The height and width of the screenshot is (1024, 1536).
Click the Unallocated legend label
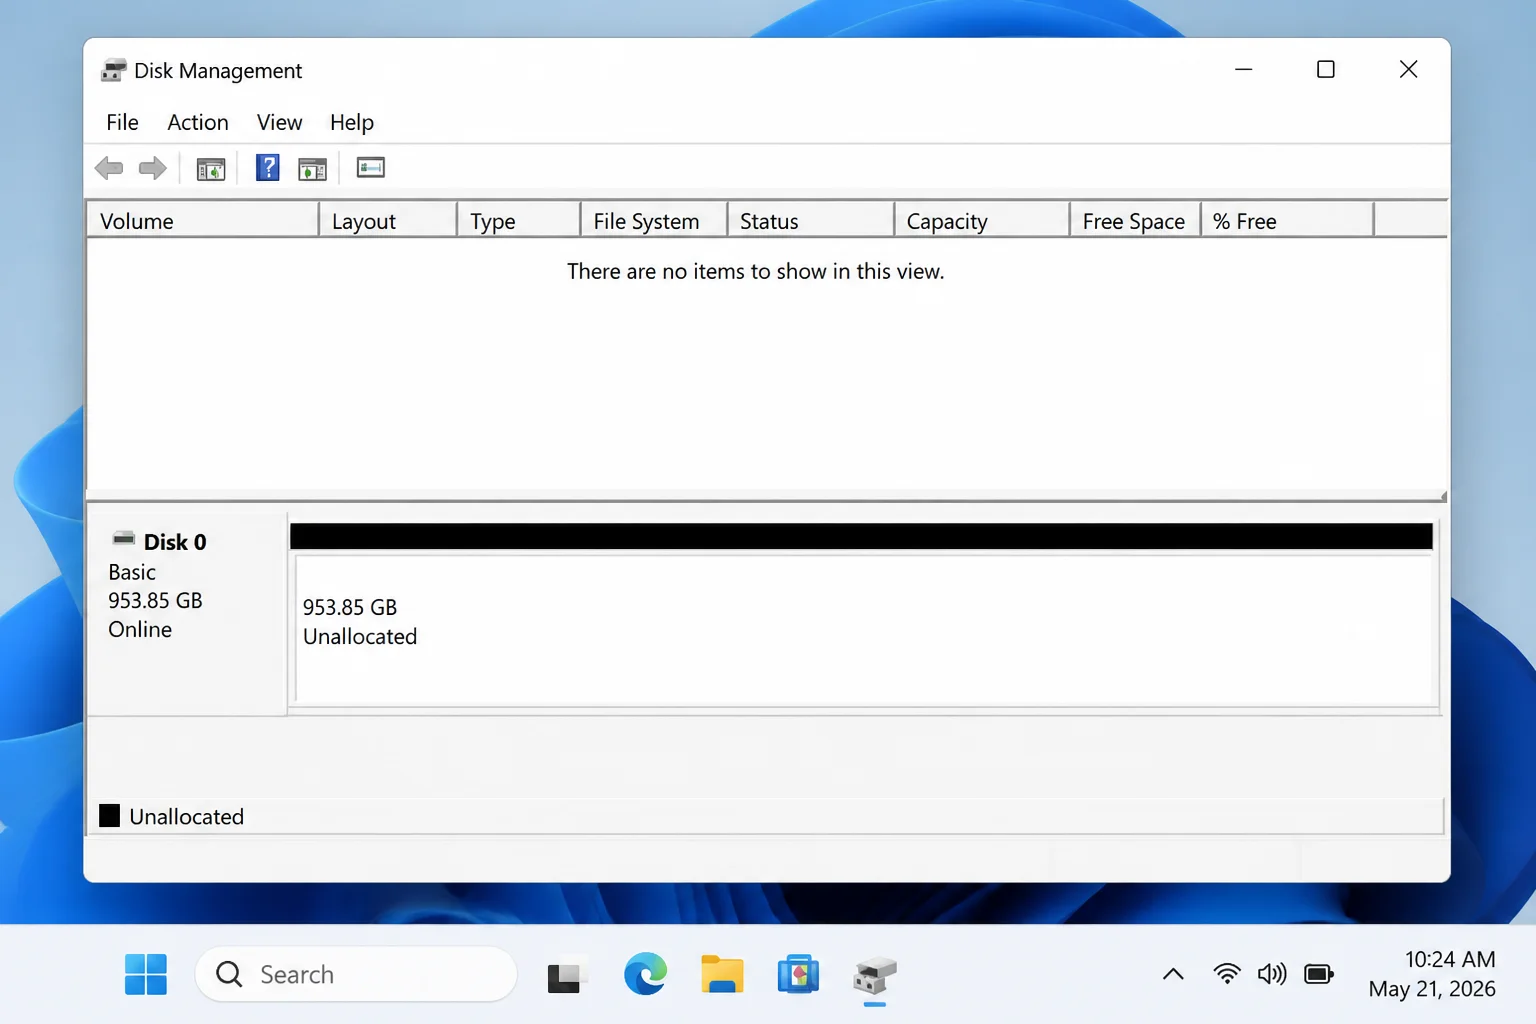click(x=186, y=817)
